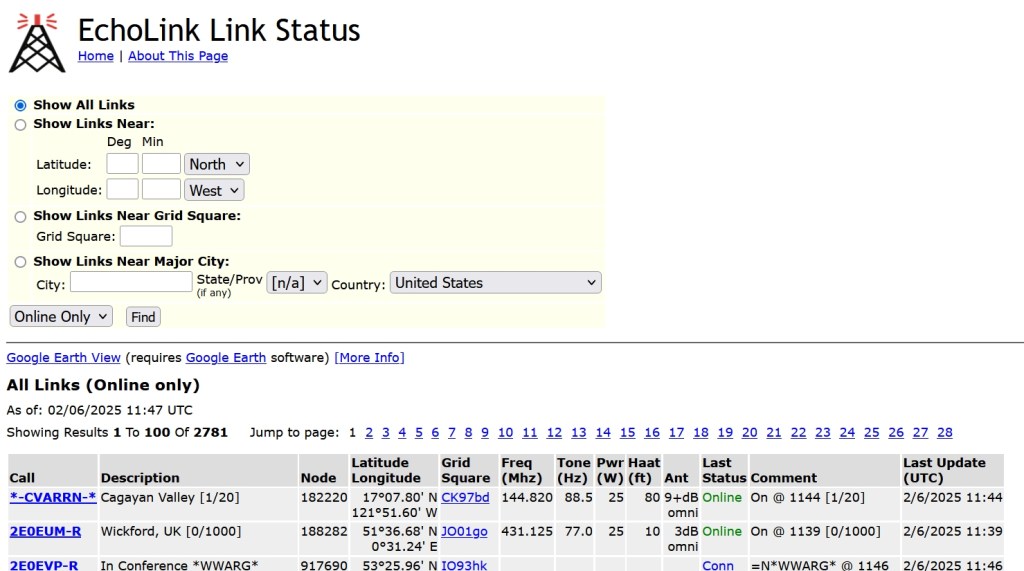Expand the Online Only filter dropdown
Image resolution: width=1024 pixels, height=571 pixels.
point(61,317)
